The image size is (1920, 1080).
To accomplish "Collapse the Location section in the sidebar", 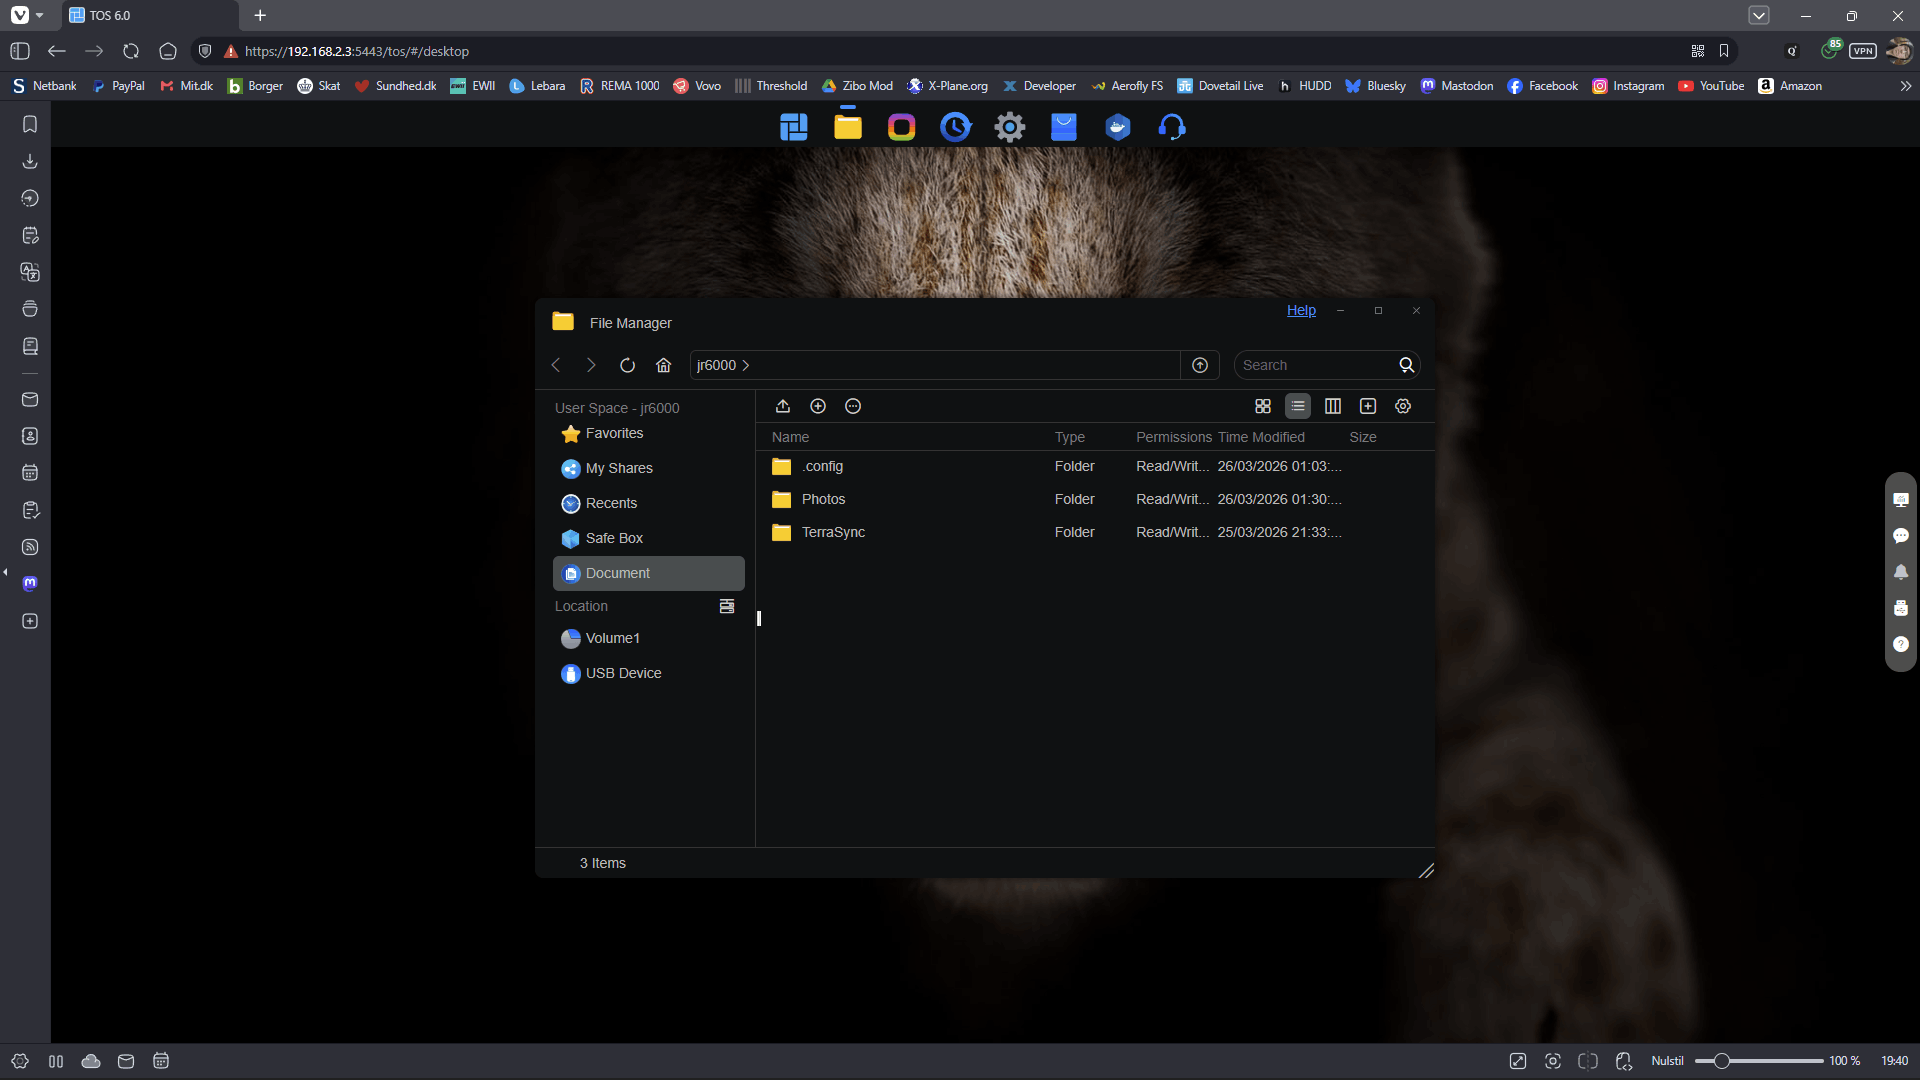I will (x=727, y=606).
